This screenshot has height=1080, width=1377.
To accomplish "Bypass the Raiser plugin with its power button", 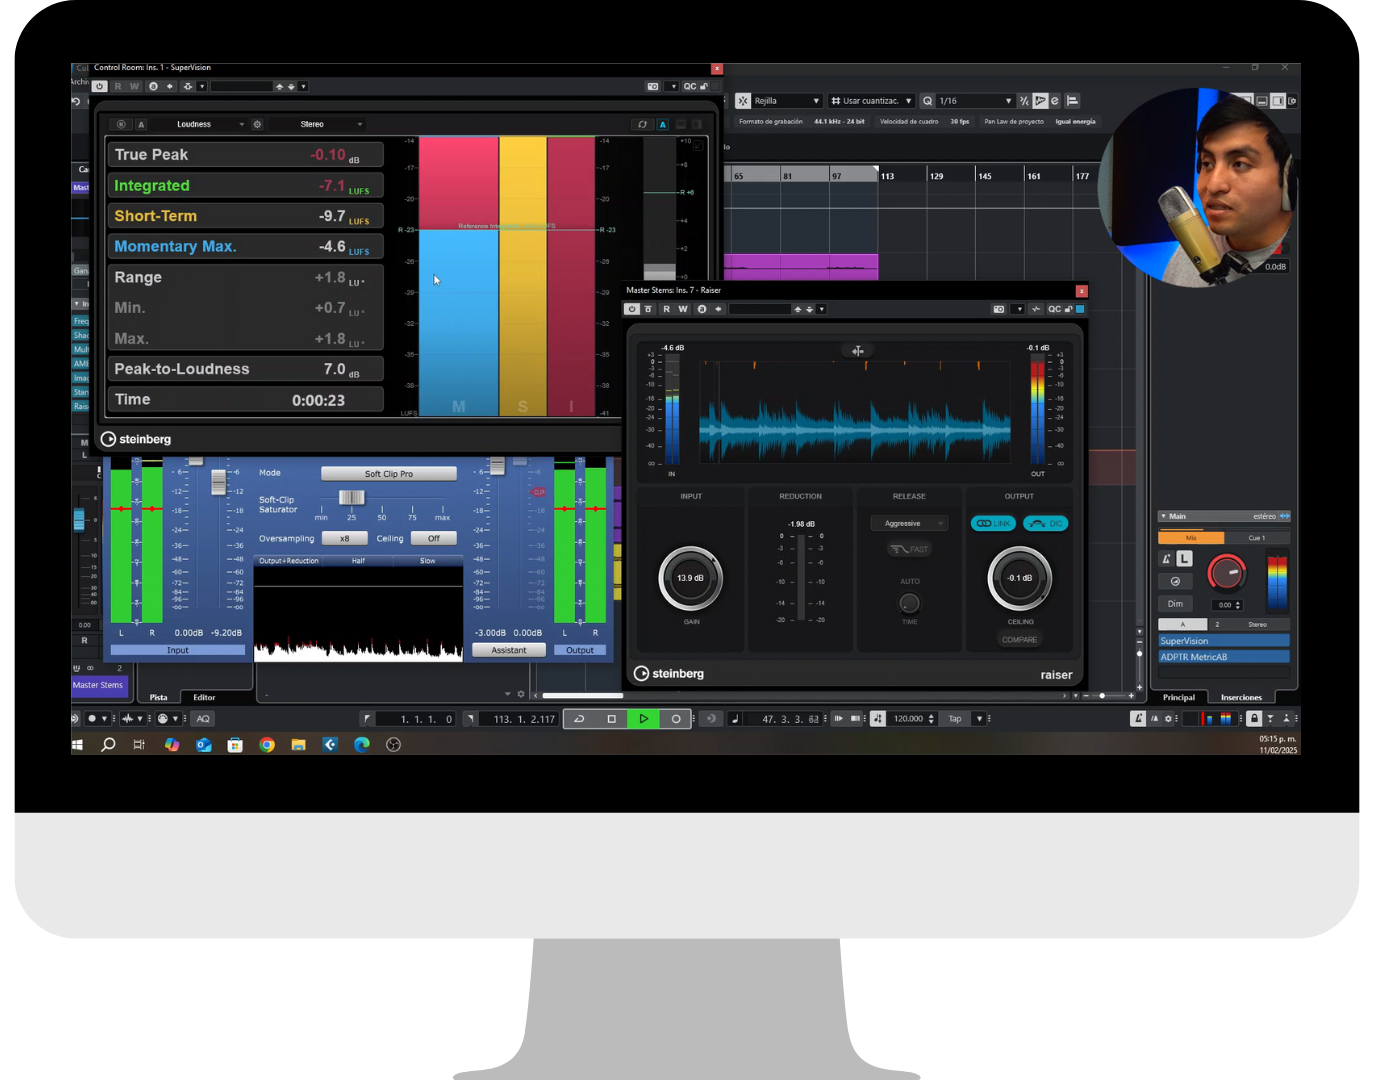I will point(632,309).
